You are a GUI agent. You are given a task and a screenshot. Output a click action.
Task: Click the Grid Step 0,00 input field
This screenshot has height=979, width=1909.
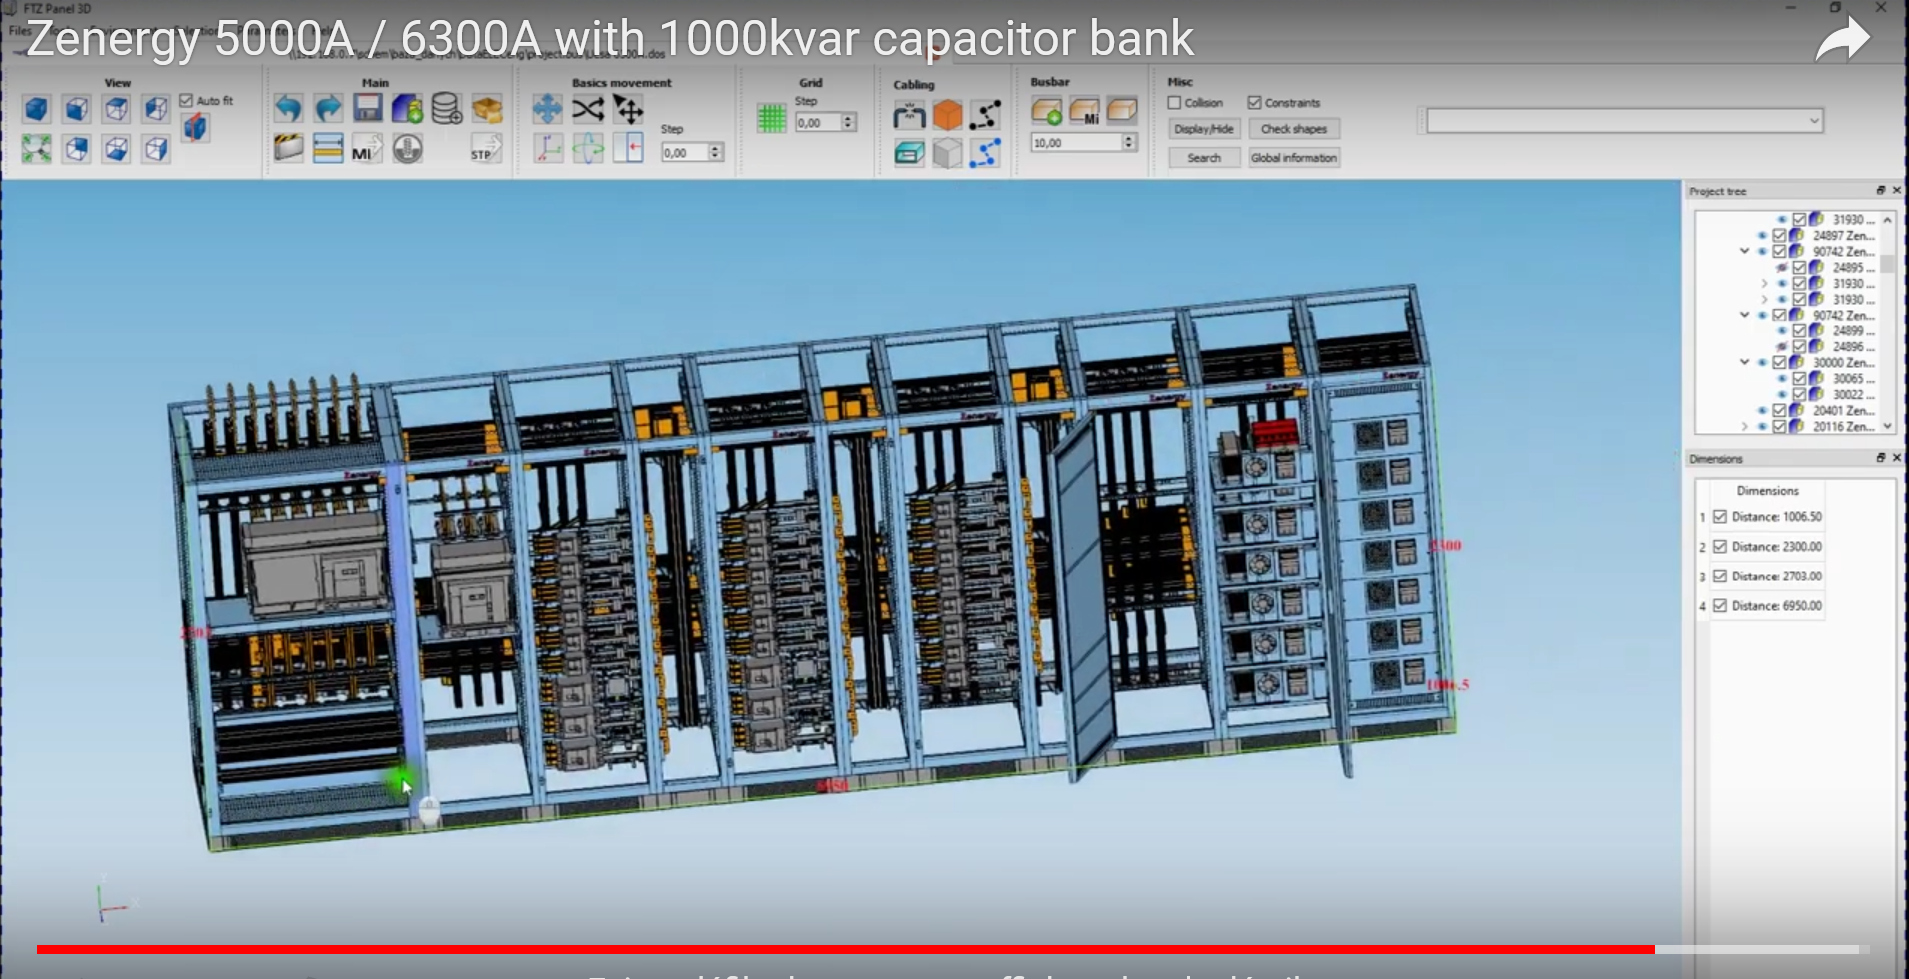[819, 122]
